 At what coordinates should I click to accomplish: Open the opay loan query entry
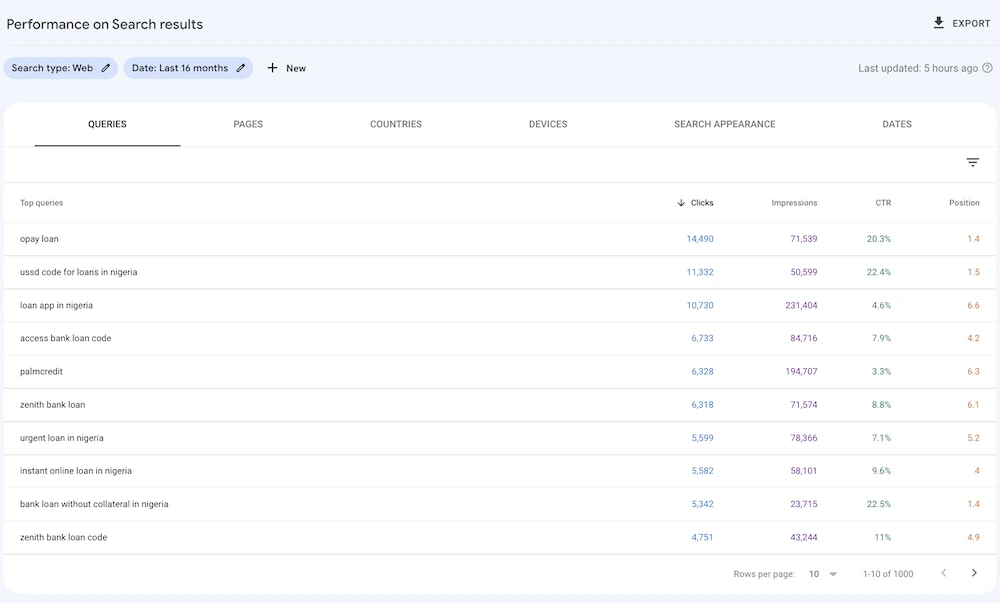click(40, 239)
